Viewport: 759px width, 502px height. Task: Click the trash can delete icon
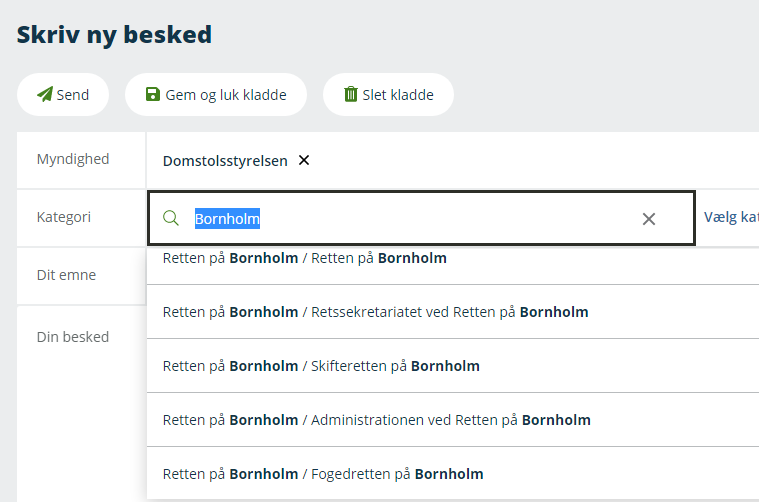tap(351, 95)
